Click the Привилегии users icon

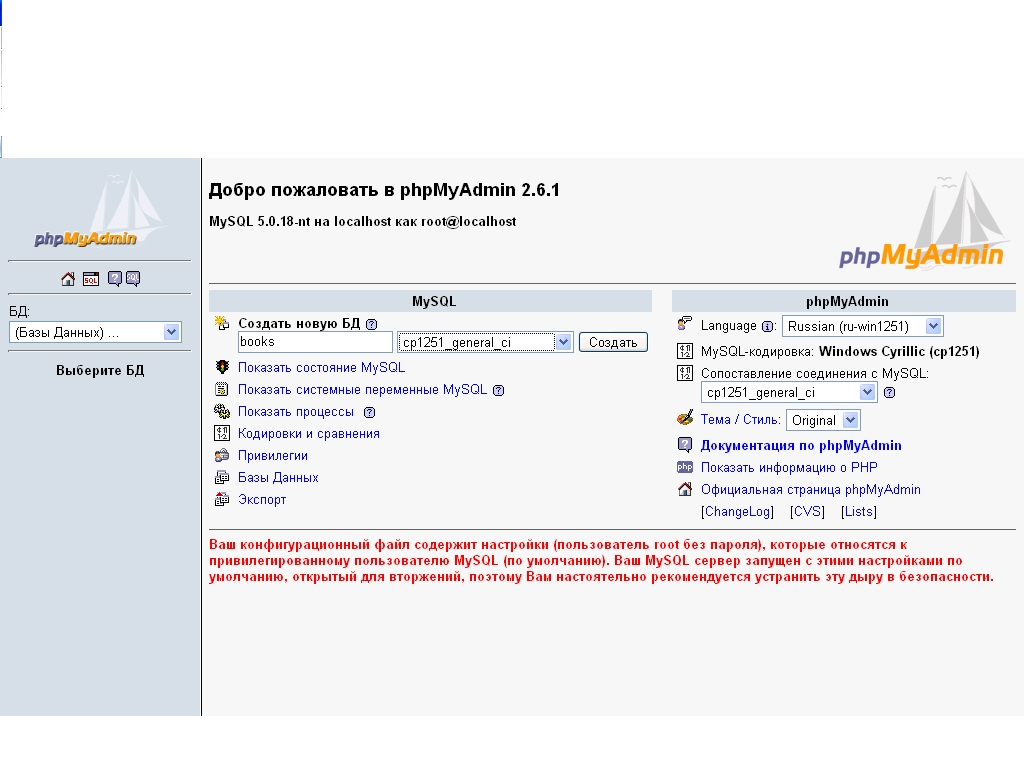click(x=222, y=455)
